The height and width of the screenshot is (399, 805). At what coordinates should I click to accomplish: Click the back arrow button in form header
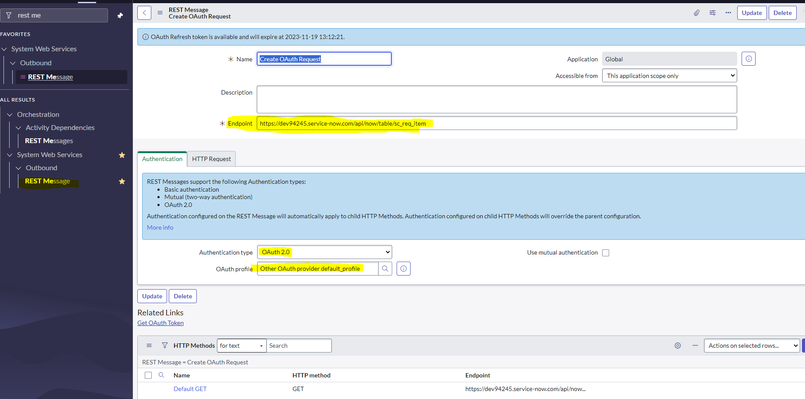[144, 13]
